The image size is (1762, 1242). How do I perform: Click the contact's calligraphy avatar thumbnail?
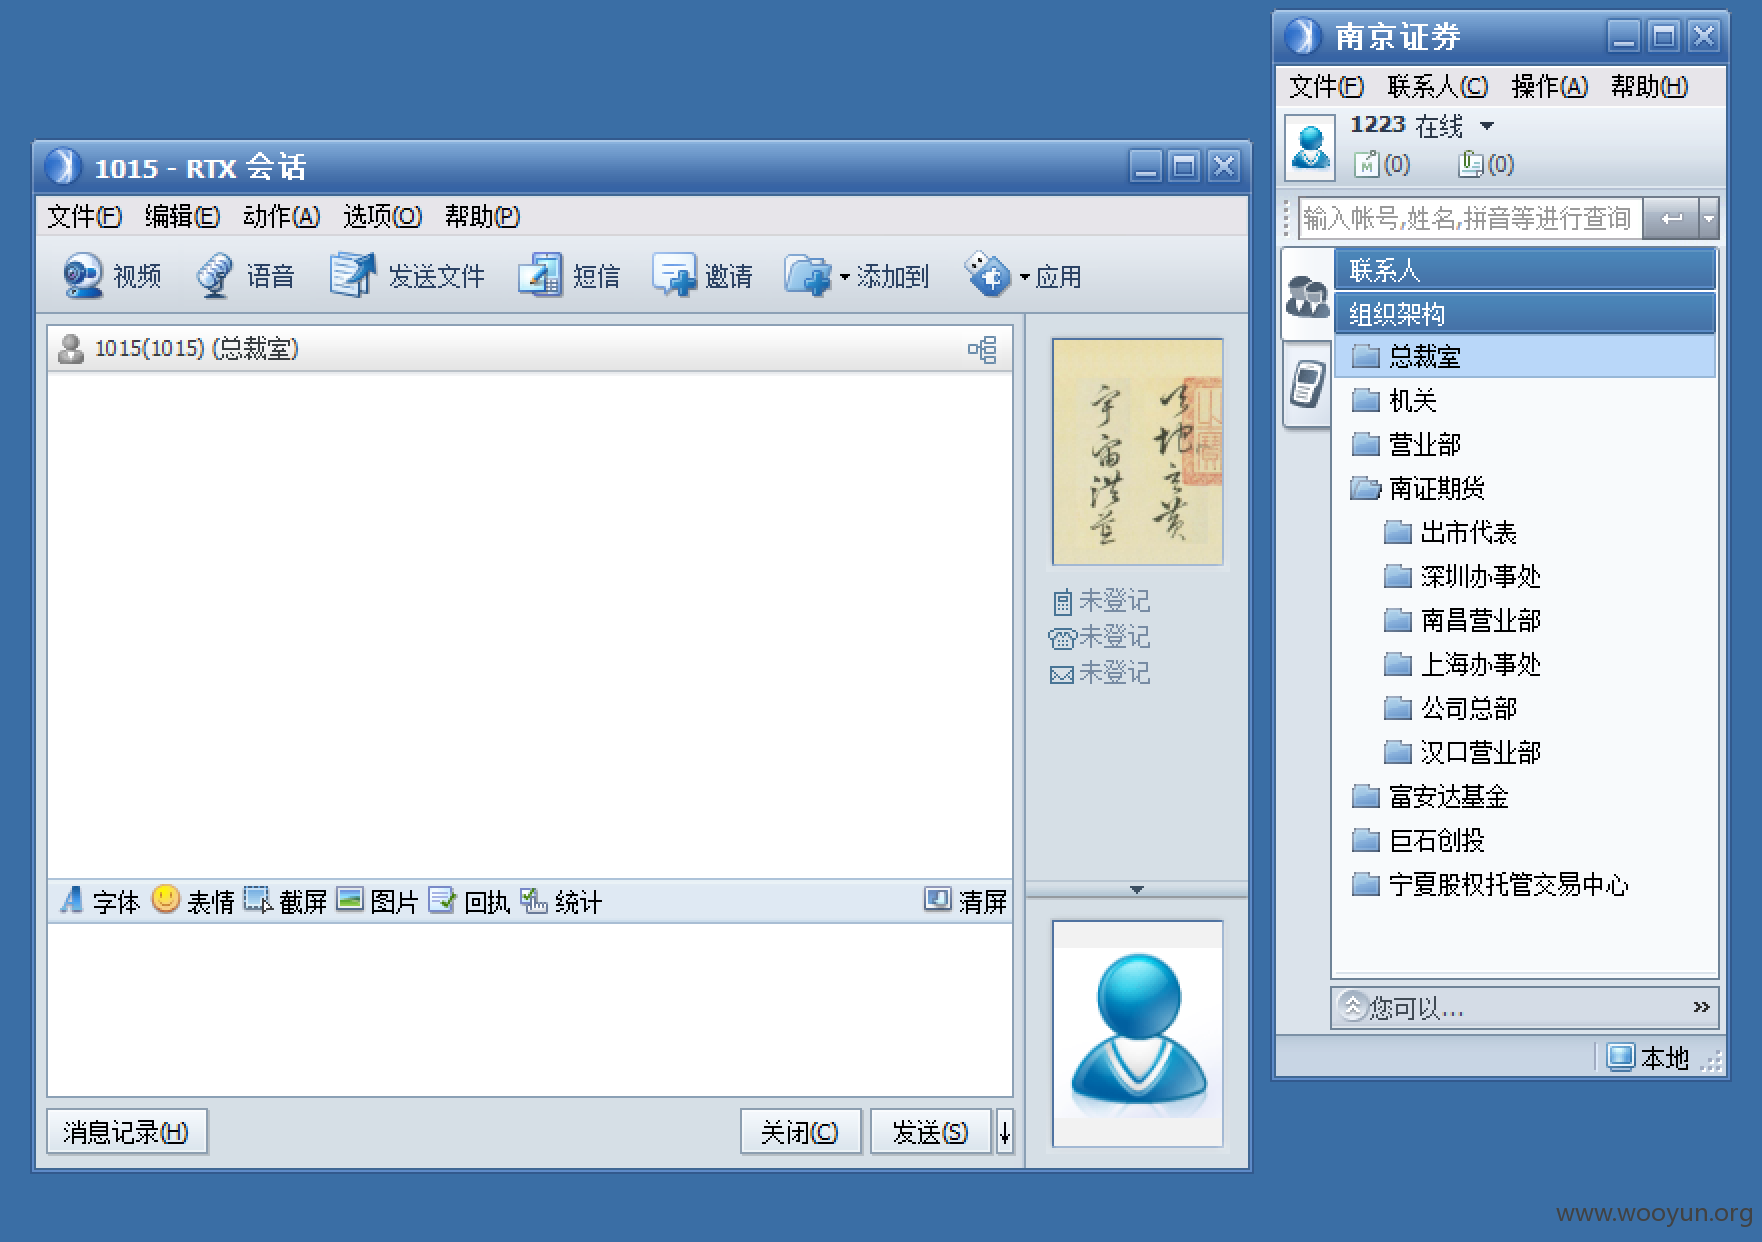[x=1137, y=452]
